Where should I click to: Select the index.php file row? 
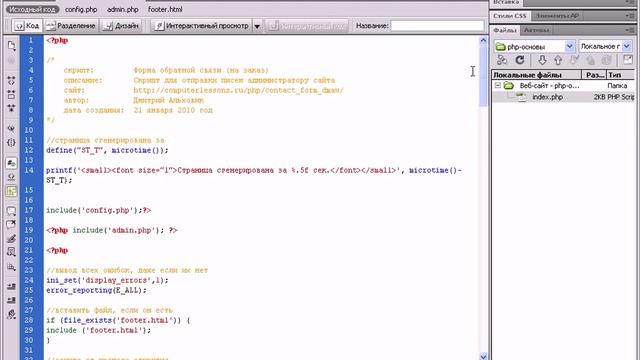tap(564, 97)
